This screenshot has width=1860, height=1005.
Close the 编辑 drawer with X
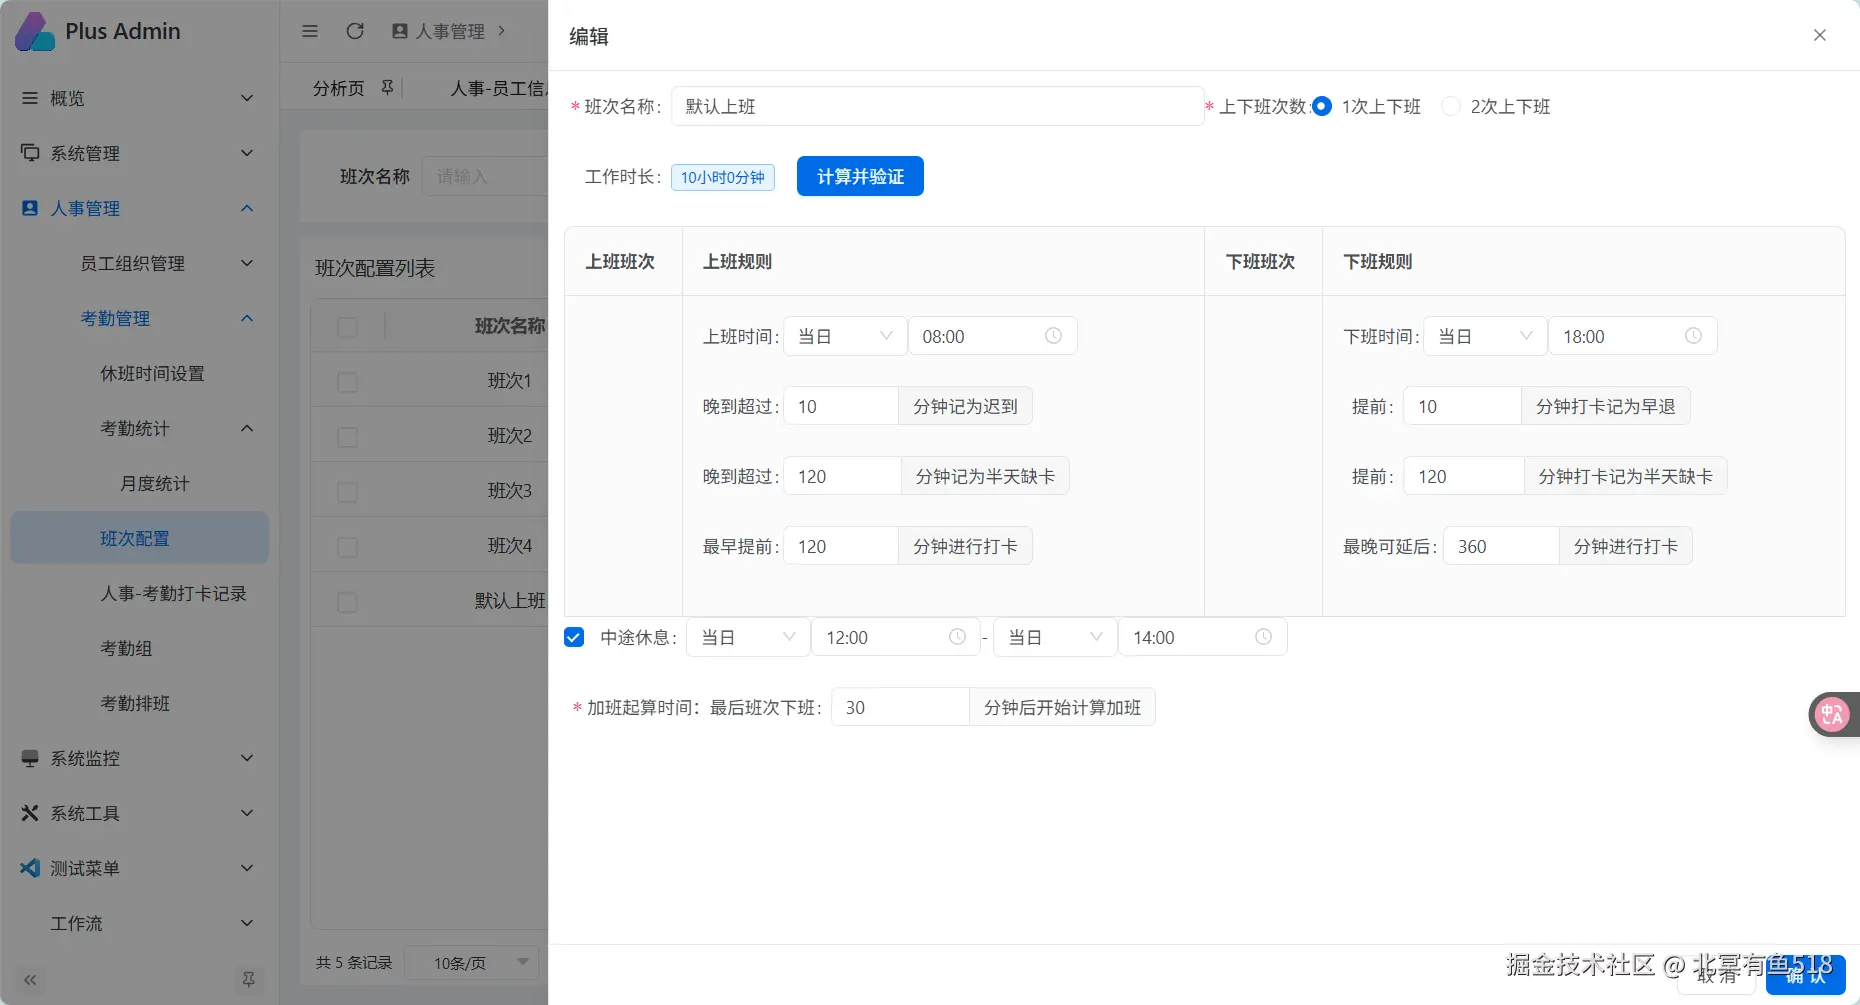(1820, 35)
